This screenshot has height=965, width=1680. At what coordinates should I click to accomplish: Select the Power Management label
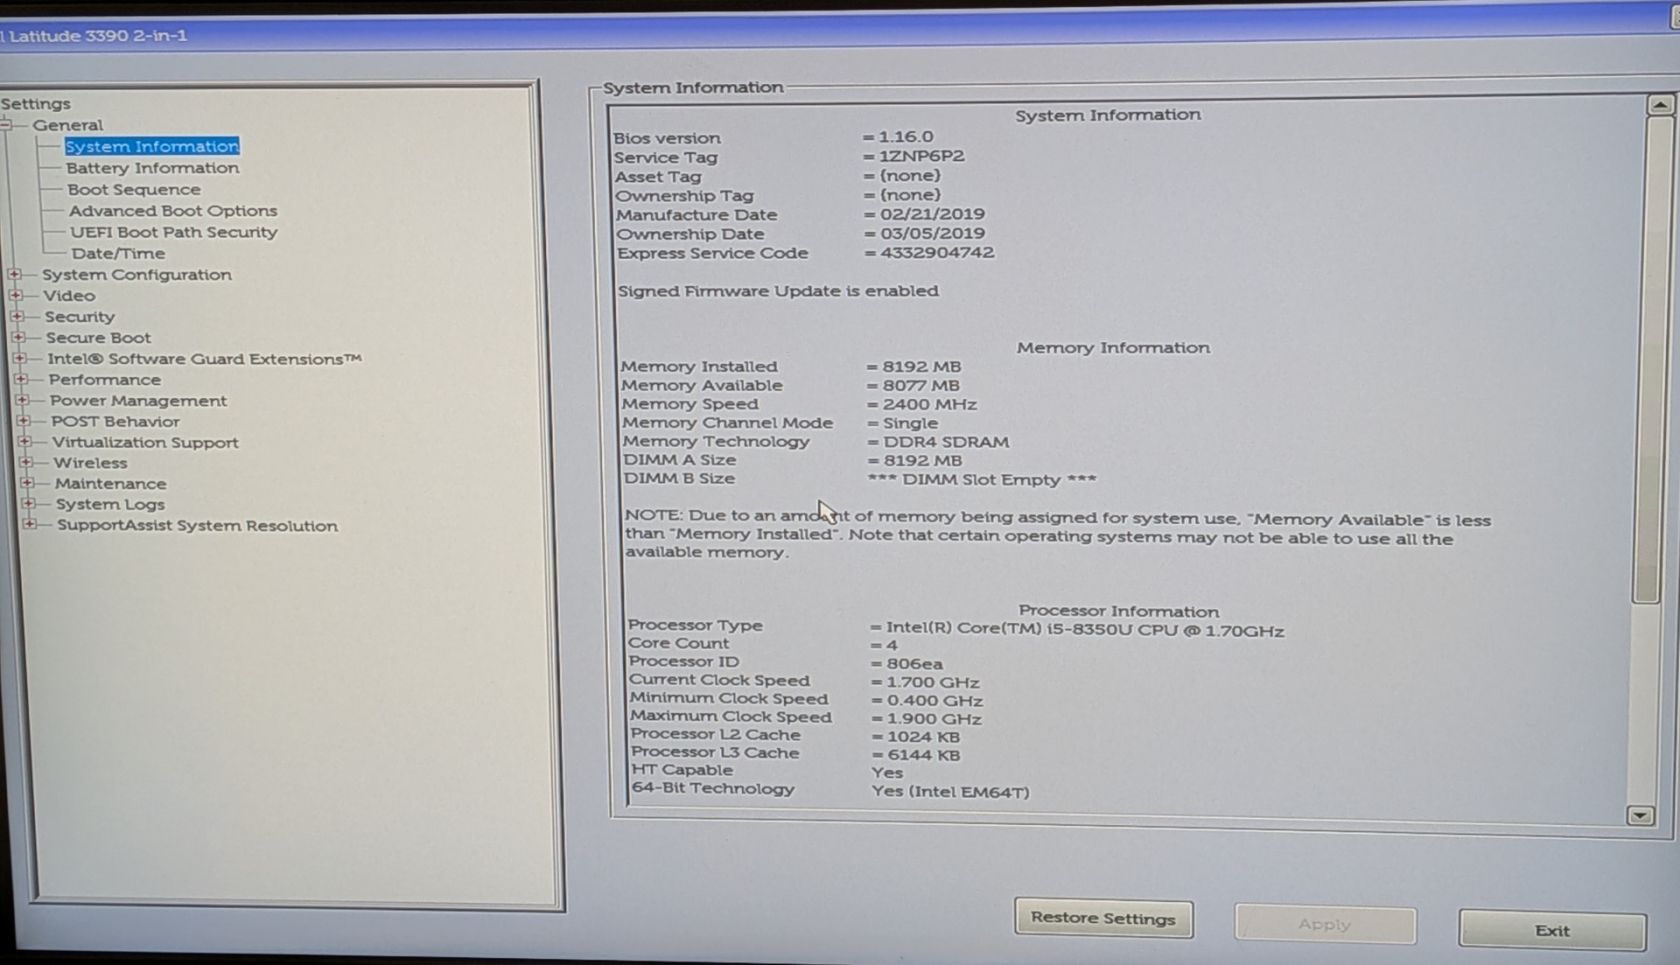[x=138, y=401]
